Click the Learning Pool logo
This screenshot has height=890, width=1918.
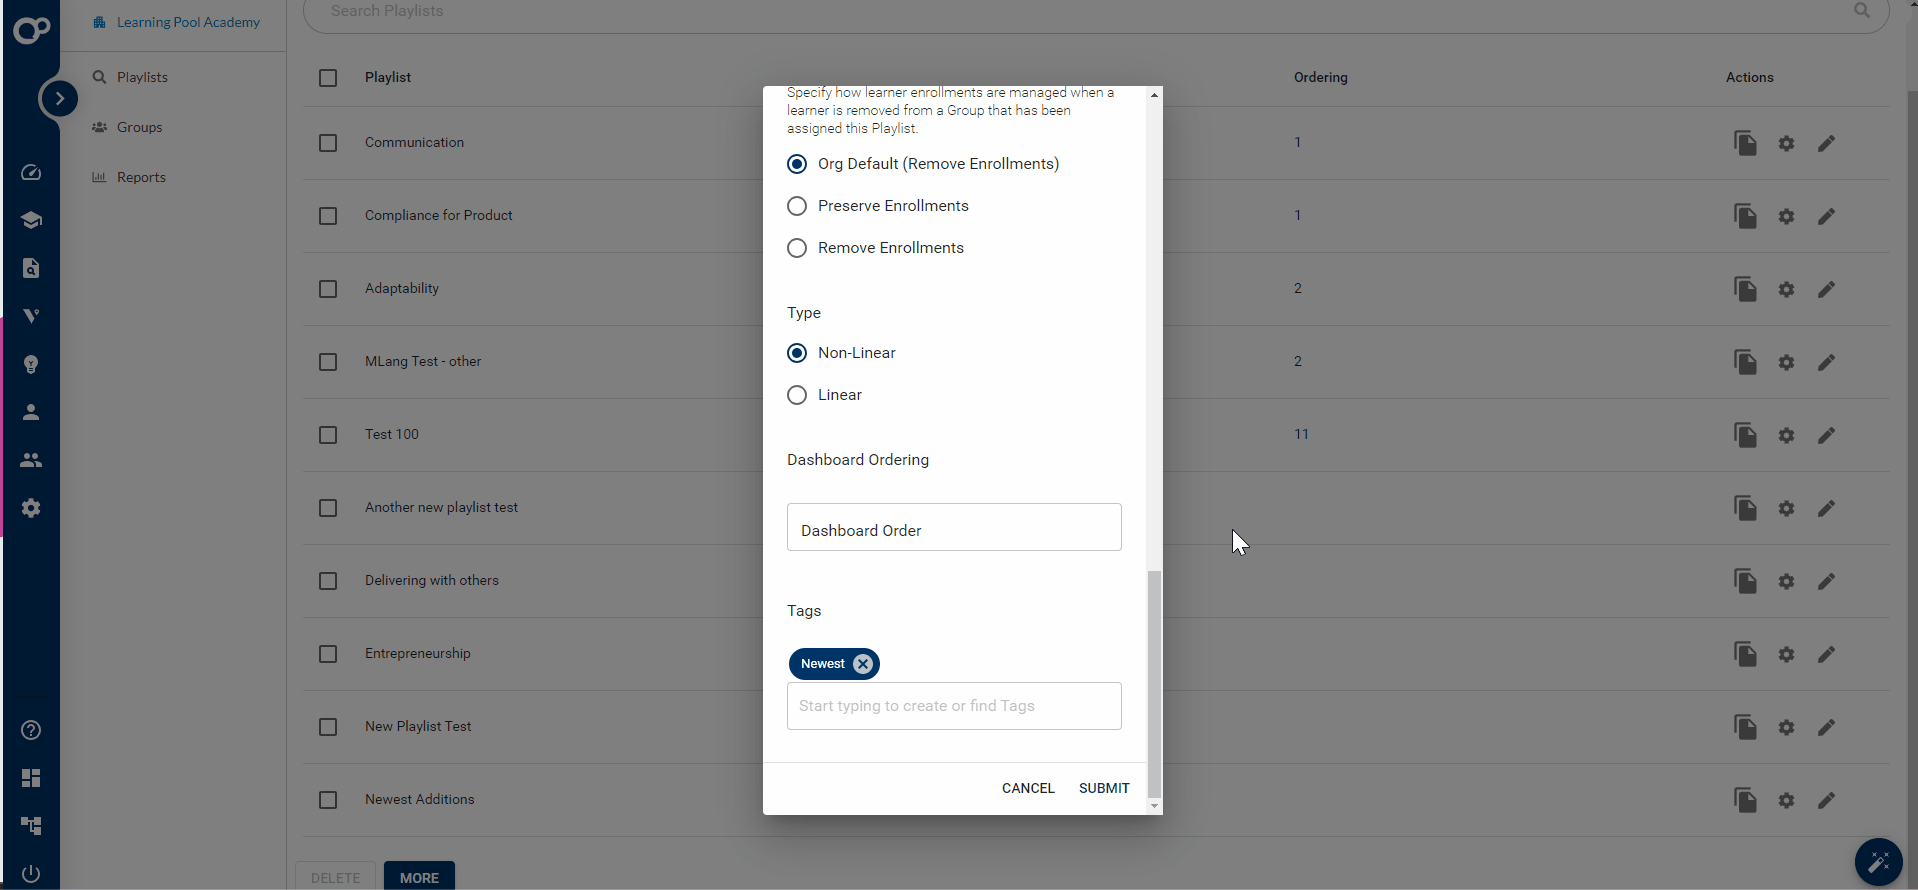pos(31,30)
